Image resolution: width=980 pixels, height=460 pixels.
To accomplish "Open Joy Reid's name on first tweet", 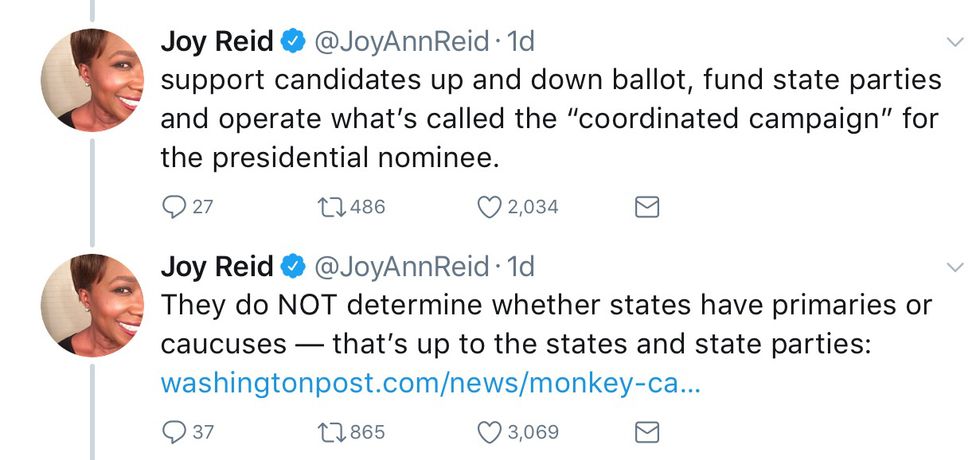I will click(216, 42).
